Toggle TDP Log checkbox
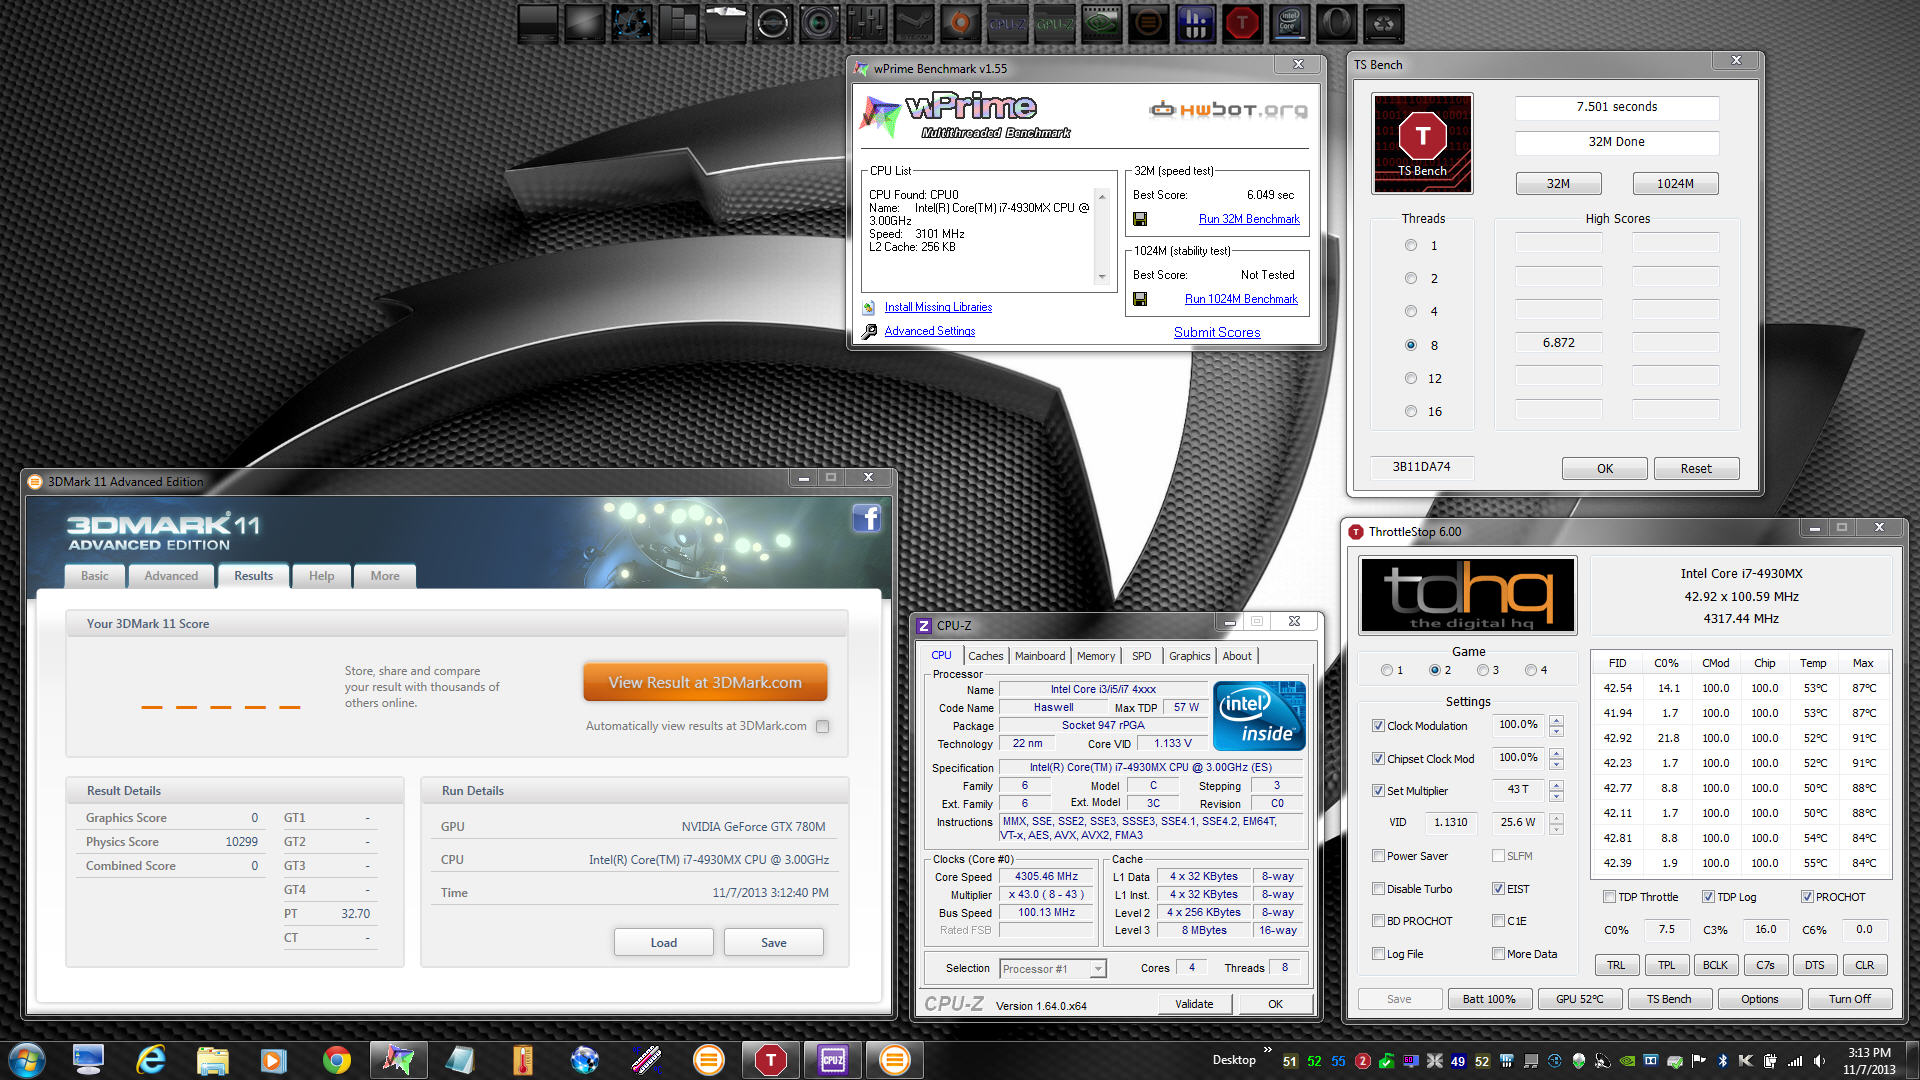The image size is (1920, 1080). click(1709, 897)
